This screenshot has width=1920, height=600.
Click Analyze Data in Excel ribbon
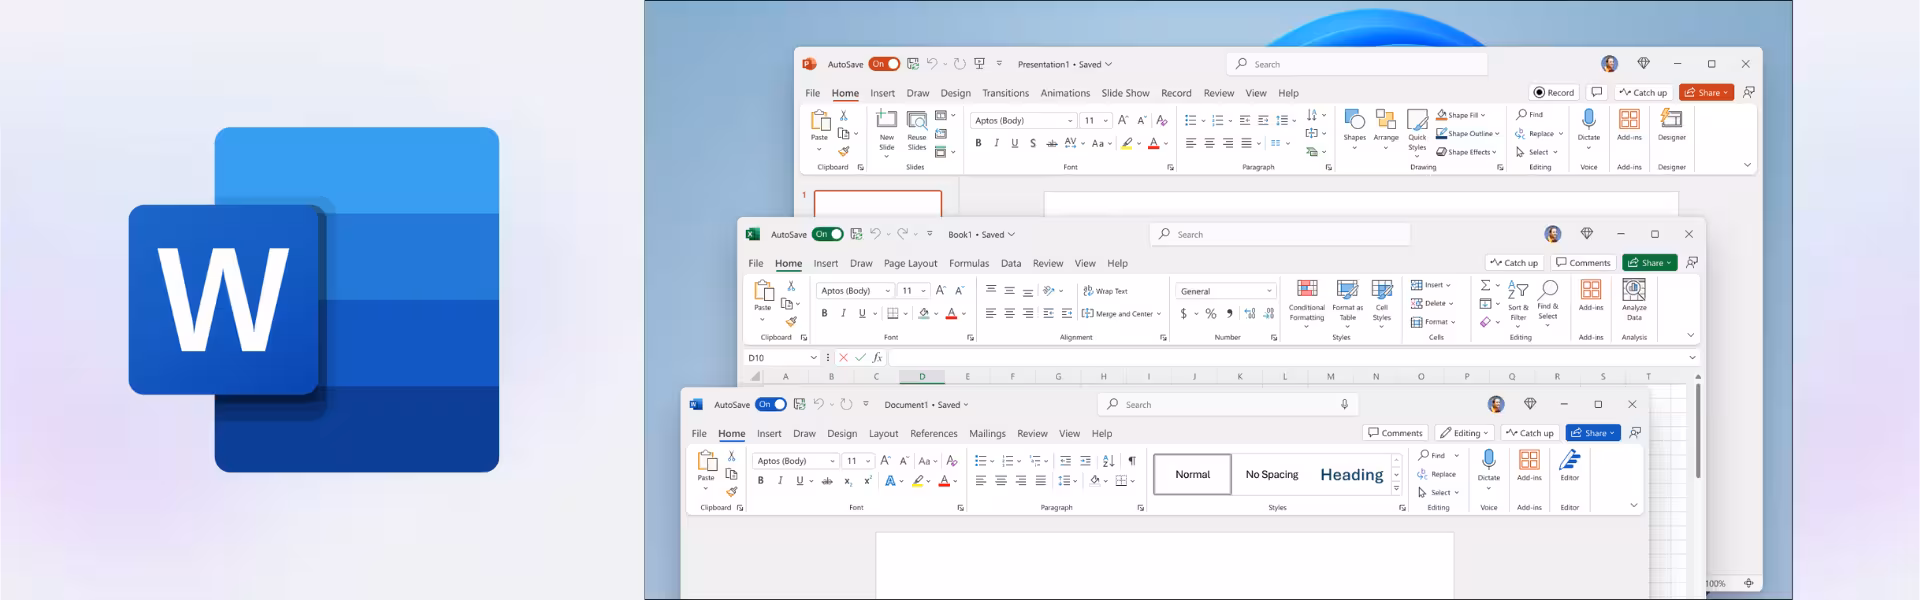tap(1634, 300)
